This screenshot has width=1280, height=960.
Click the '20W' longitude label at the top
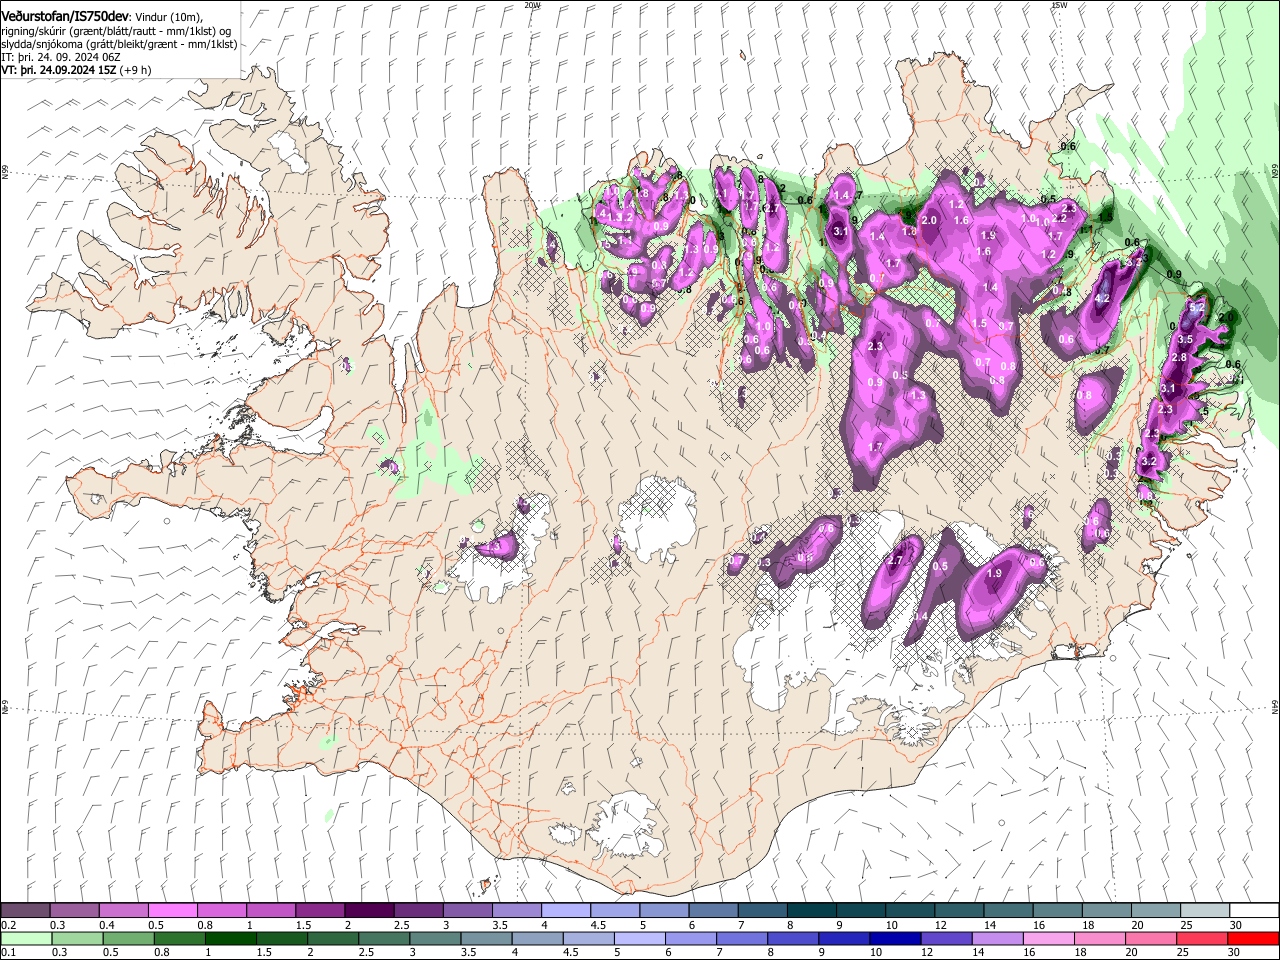coord(532,5)
